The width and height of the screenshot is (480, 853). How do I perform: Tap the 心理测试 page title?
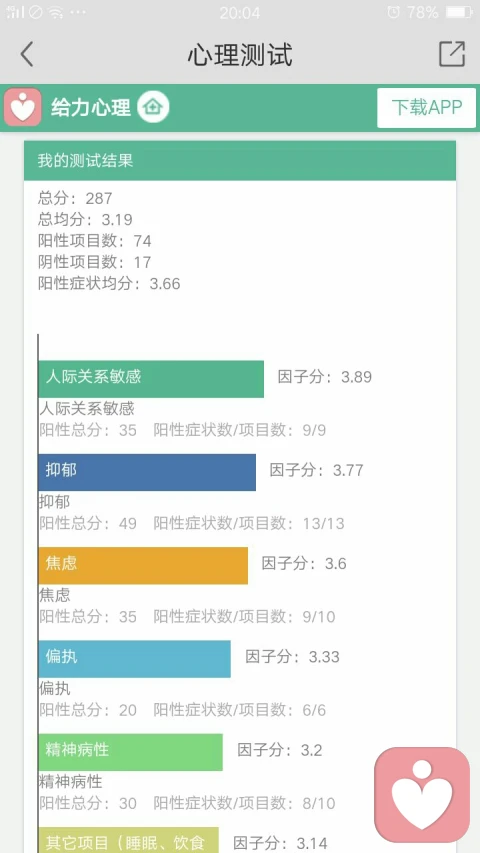tap(240, 54)
